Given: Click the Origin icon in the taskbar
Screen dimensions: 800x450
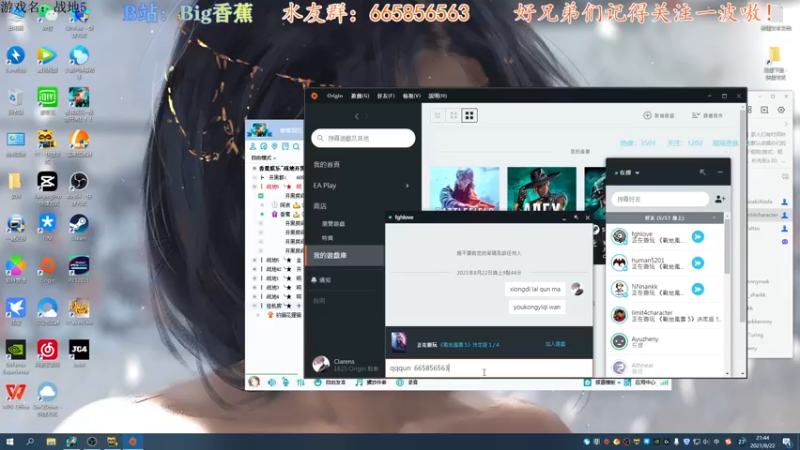Looking at the screenshot, I should coord(133,442).
